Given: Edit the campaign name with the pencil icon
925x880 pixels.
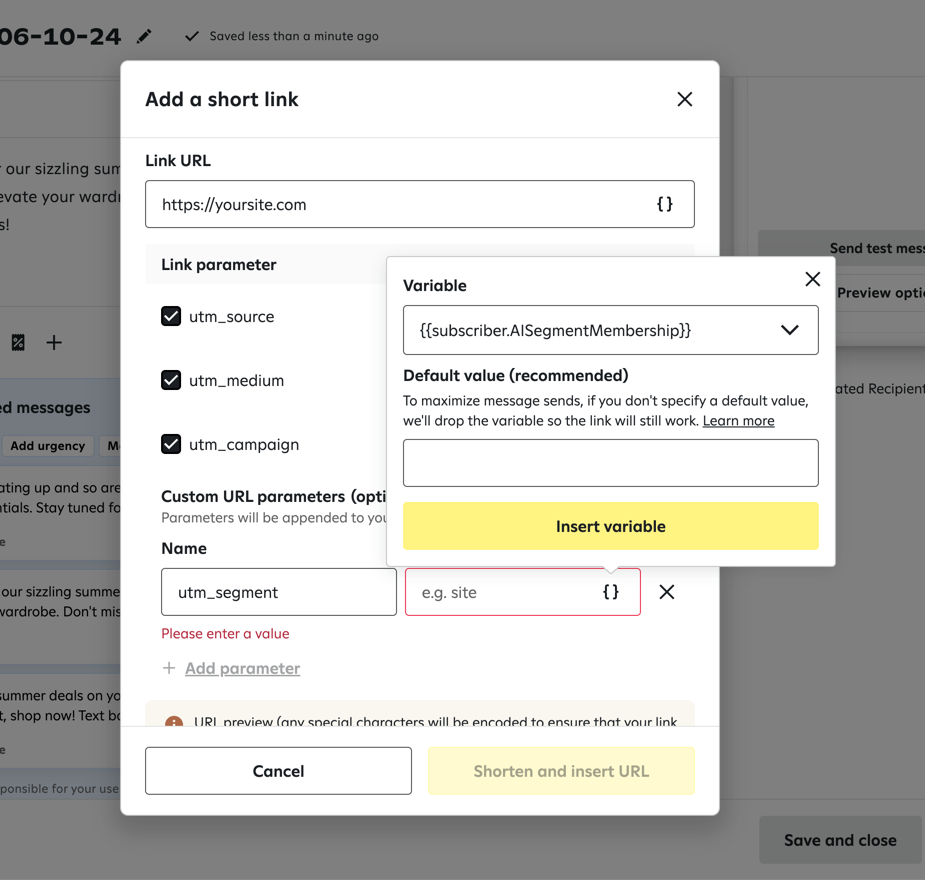Looking at the screenshot, I should pos(143,36).
